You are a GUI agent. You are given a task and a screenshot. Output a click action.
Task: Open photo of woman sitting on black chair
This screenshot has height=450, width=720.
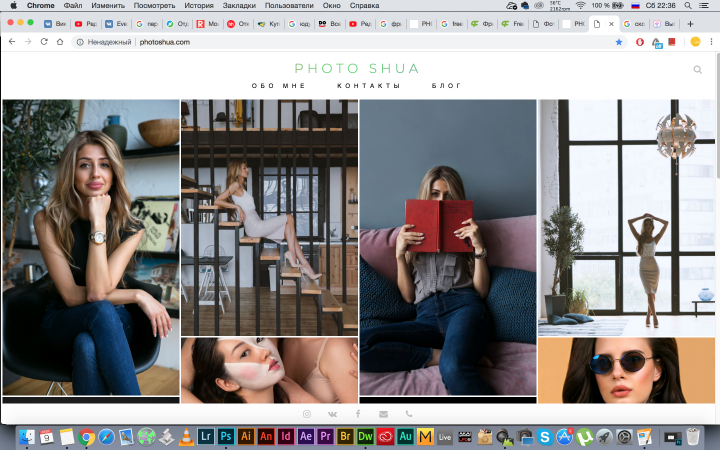tap(91, 248)
